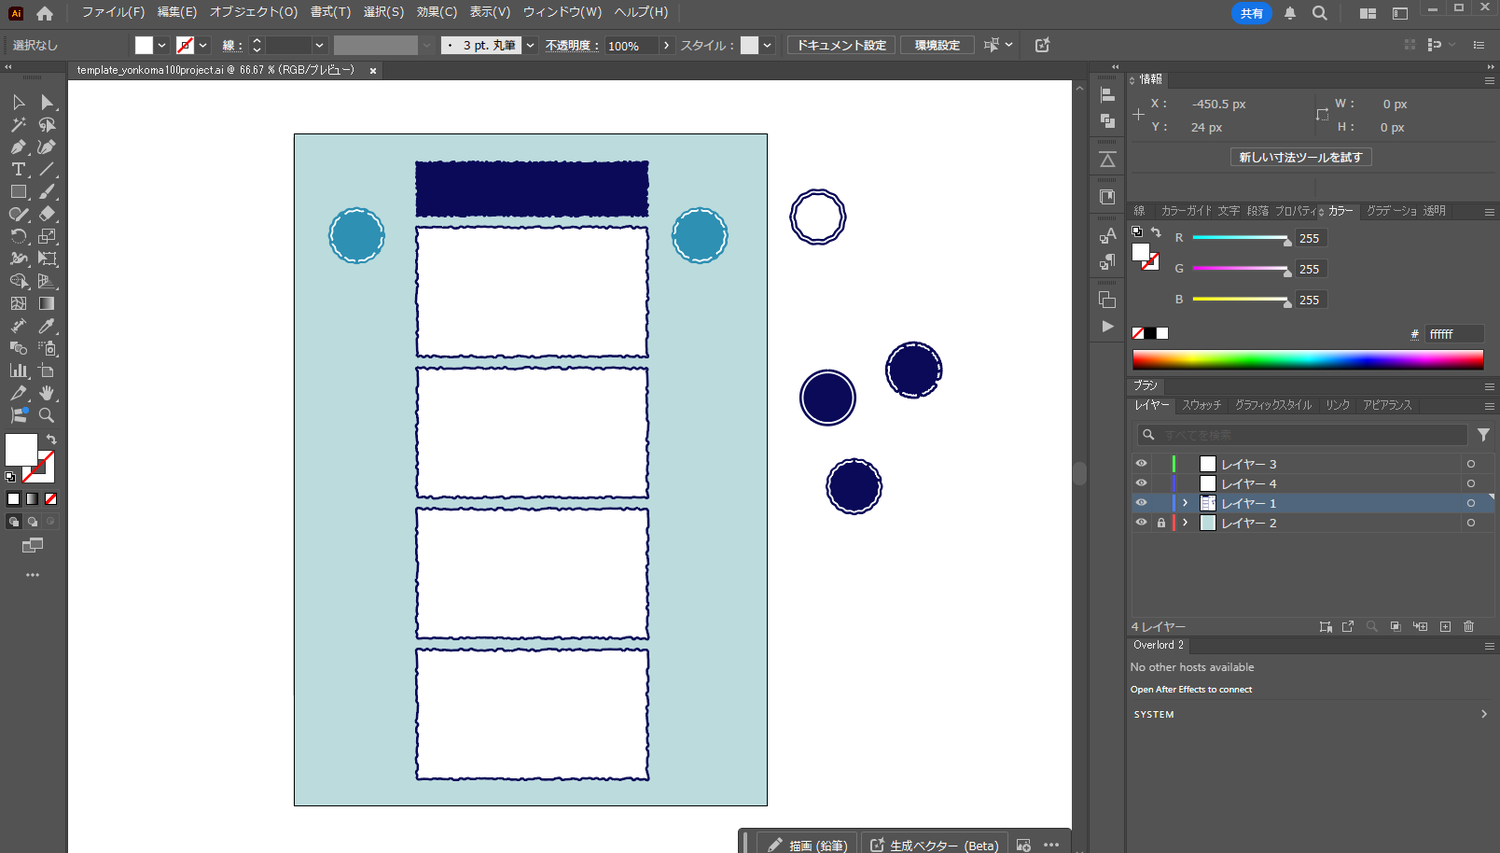Image resolution: width=1500 pixels, height=853 pixels.
Task: Unlock レイヤー 2 by clicking lock icon
Action: point(1161,523)
